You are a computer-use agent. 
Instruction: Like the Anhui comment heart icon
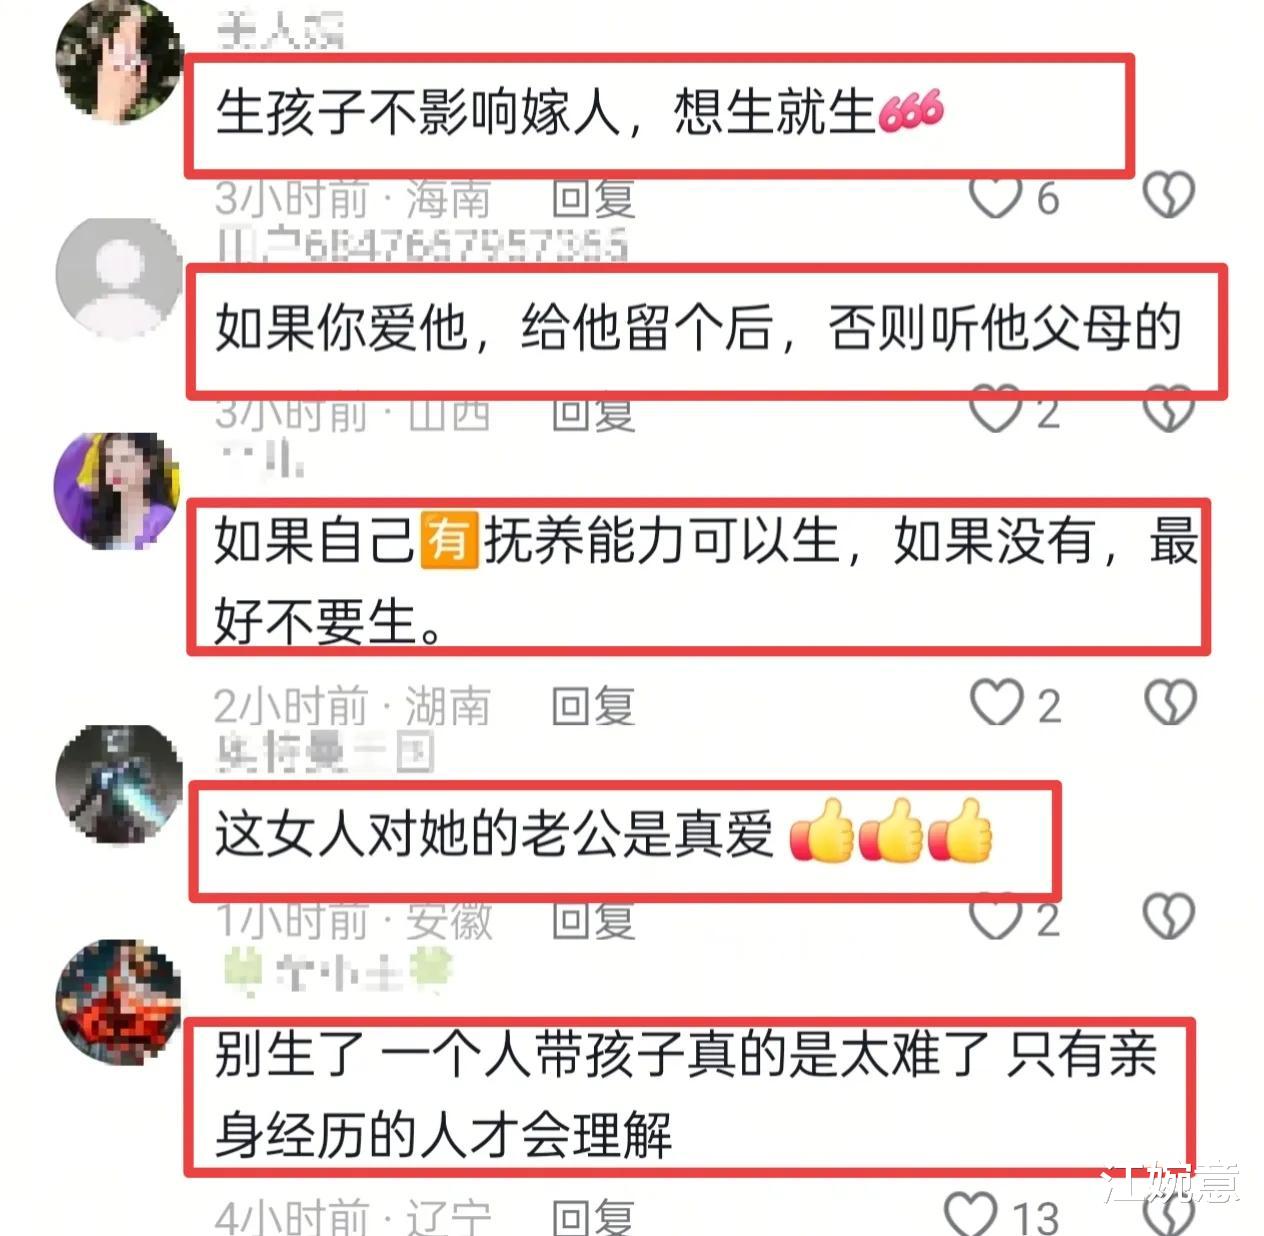[x=996, y=917]
